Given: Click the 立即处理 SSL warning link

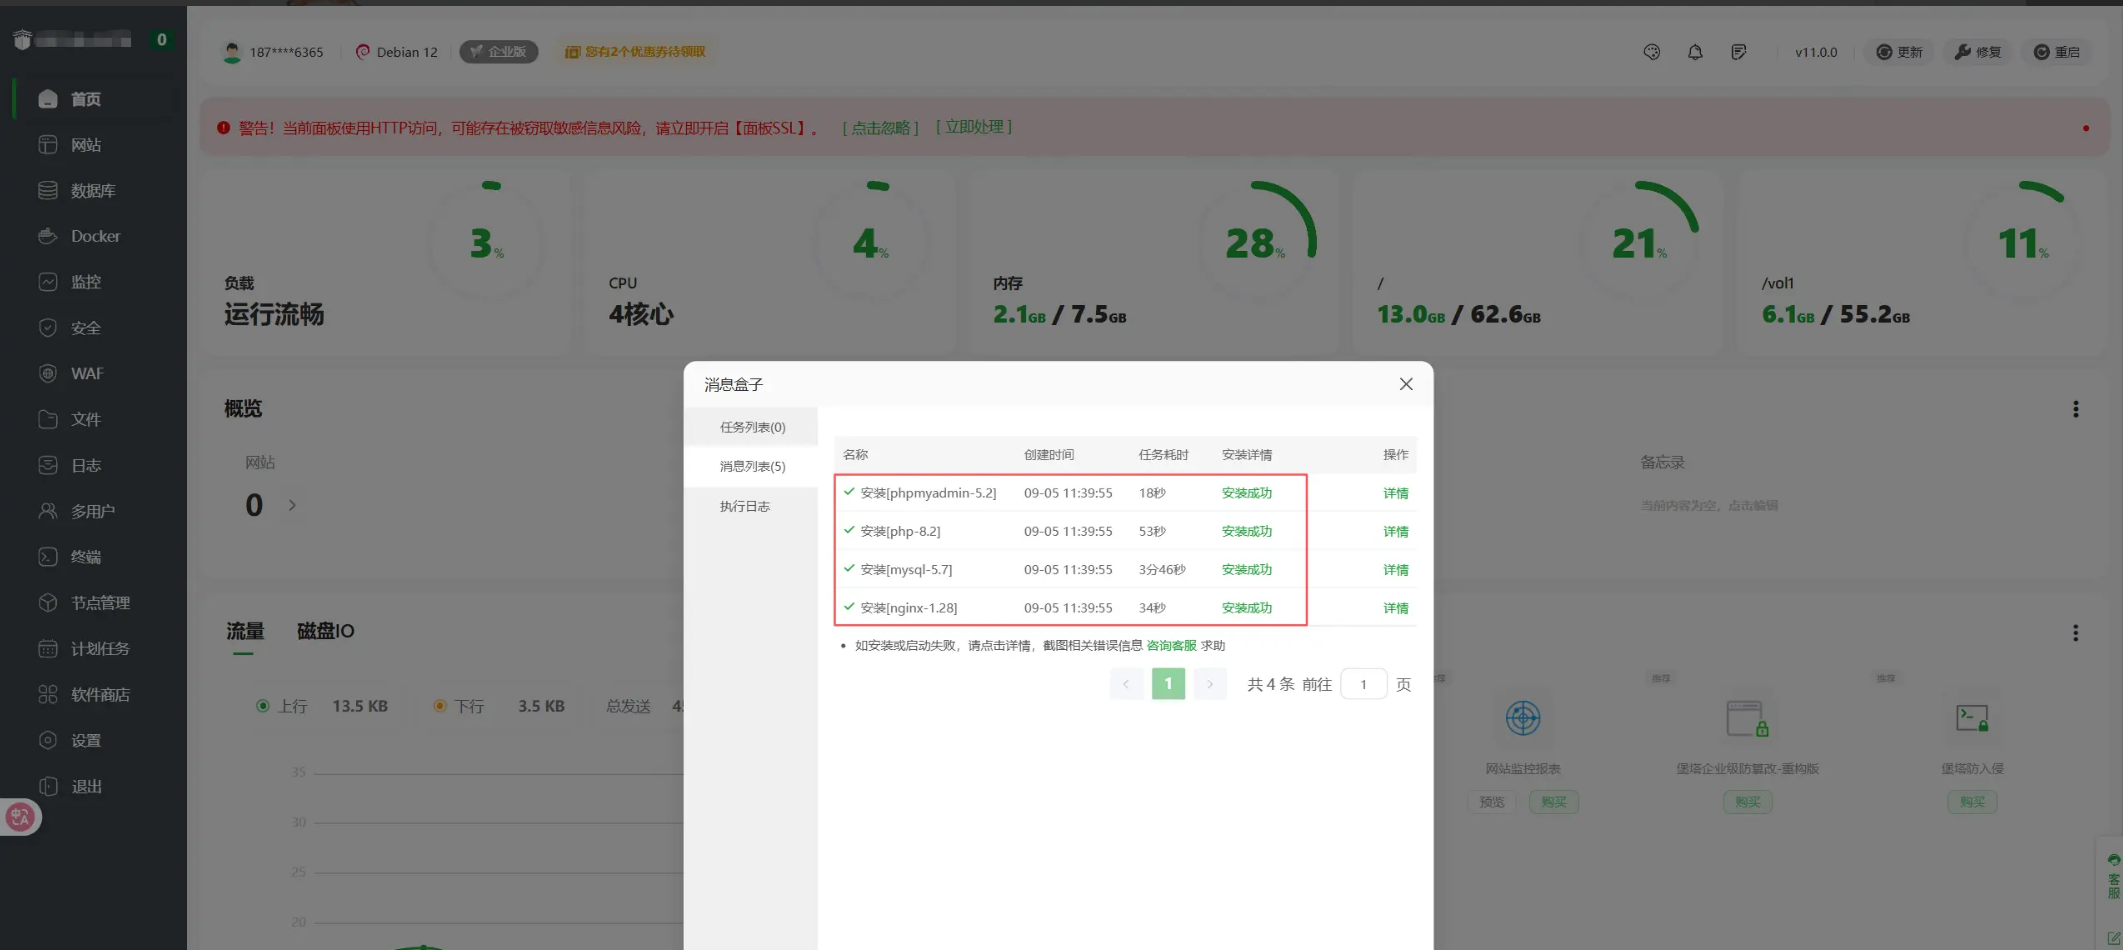Looking at the screenshot, I should pos(974,127).
